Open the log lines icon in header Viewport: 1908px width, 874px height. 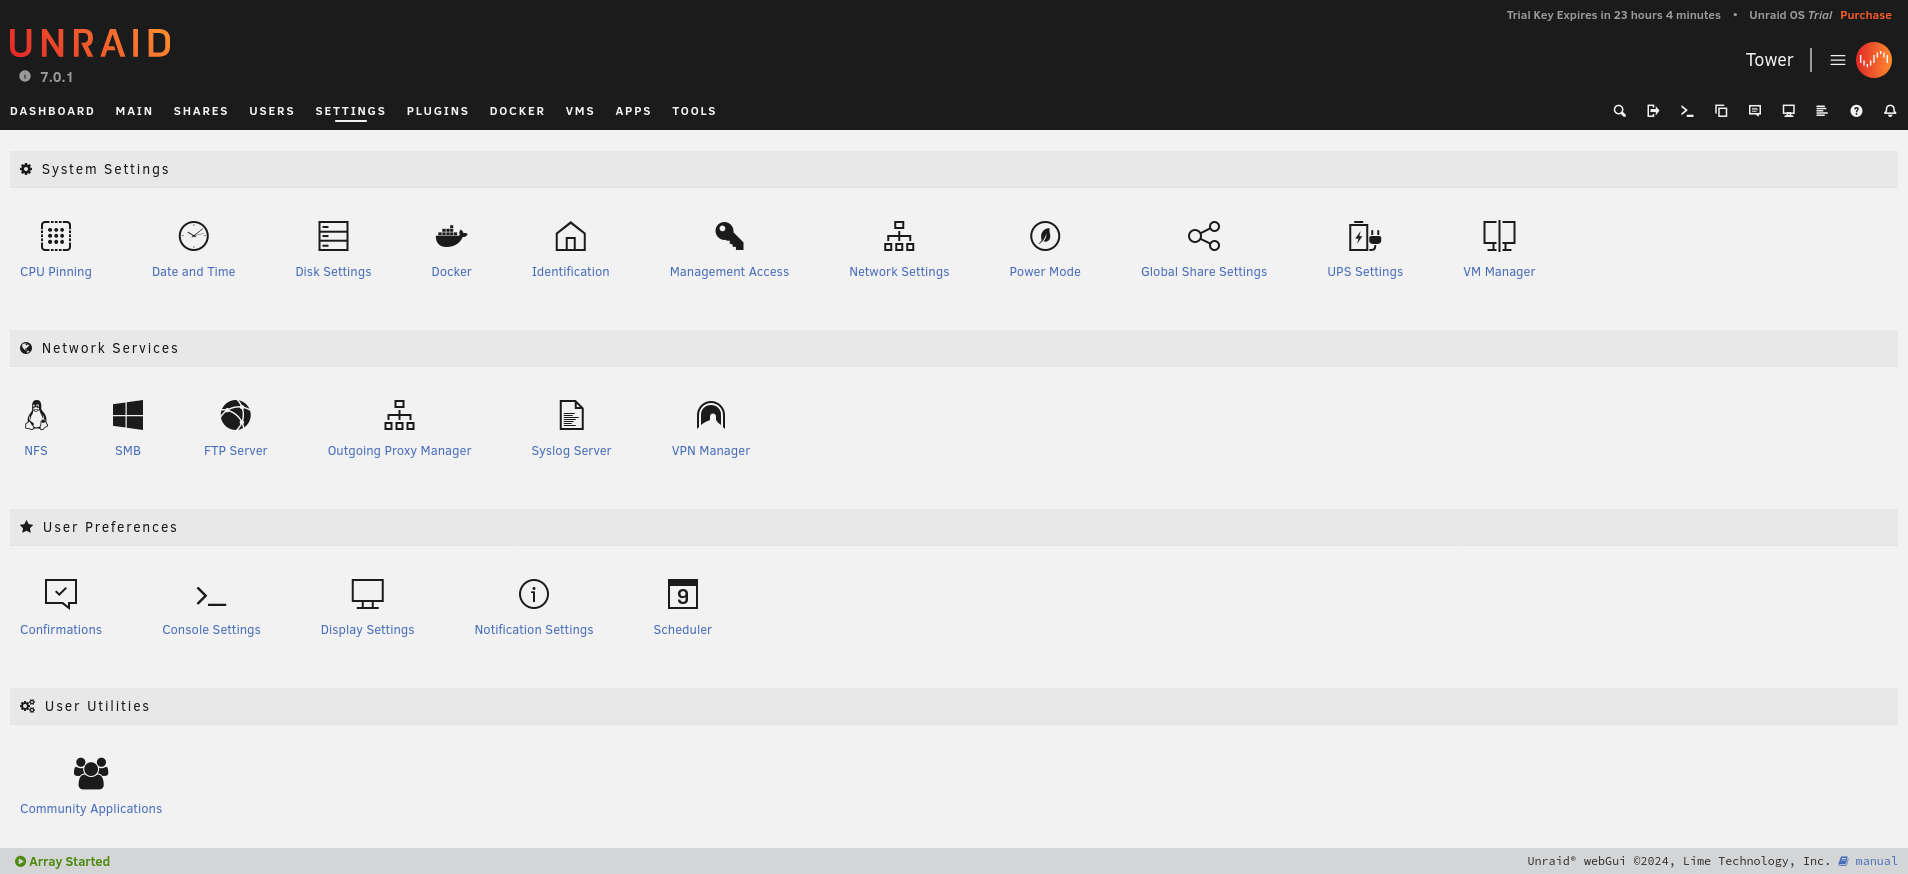coord(1822,111)
